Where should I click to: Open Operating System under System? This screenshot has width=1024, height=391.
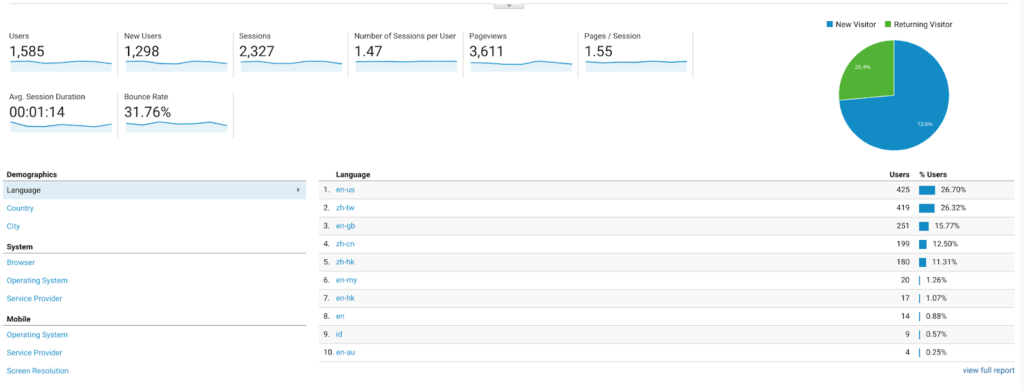point(37,281)
